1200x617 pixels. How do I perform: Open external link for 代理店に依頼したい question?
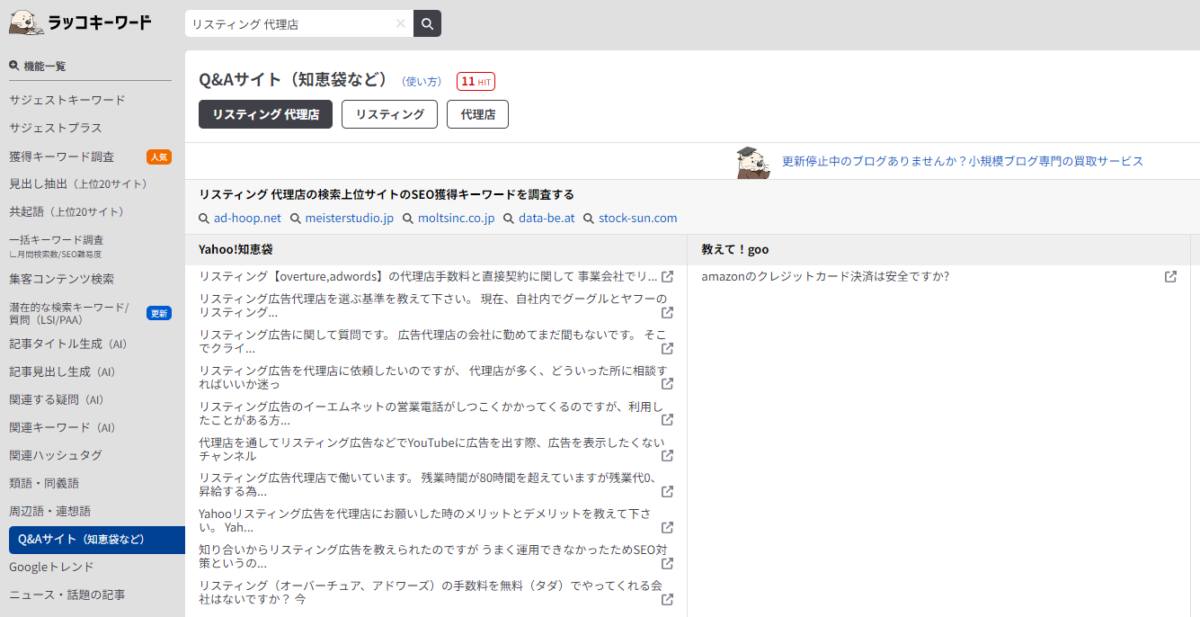click(x=667, y=384)
